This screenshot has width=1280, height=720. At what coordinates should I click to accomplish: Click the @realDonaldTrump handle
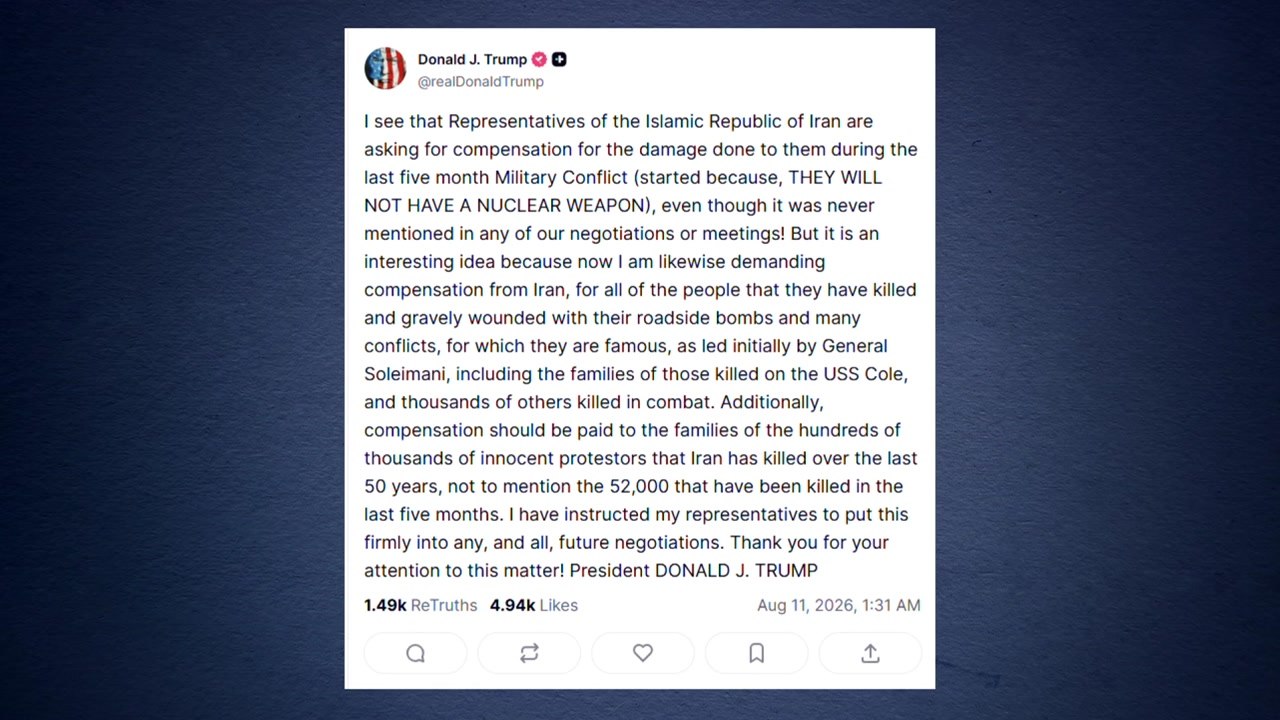(x=481, y=81)
